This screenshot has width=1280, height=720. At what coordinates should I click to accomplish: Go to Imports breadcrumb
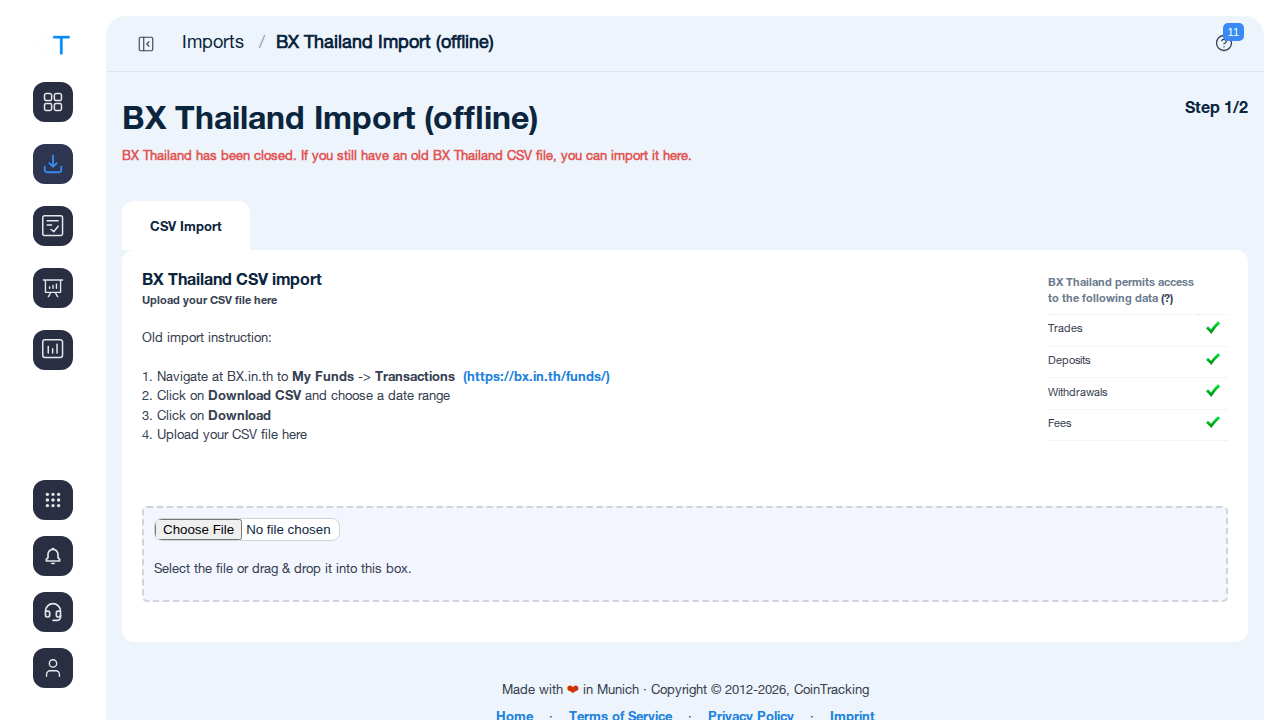coord(213,42)
